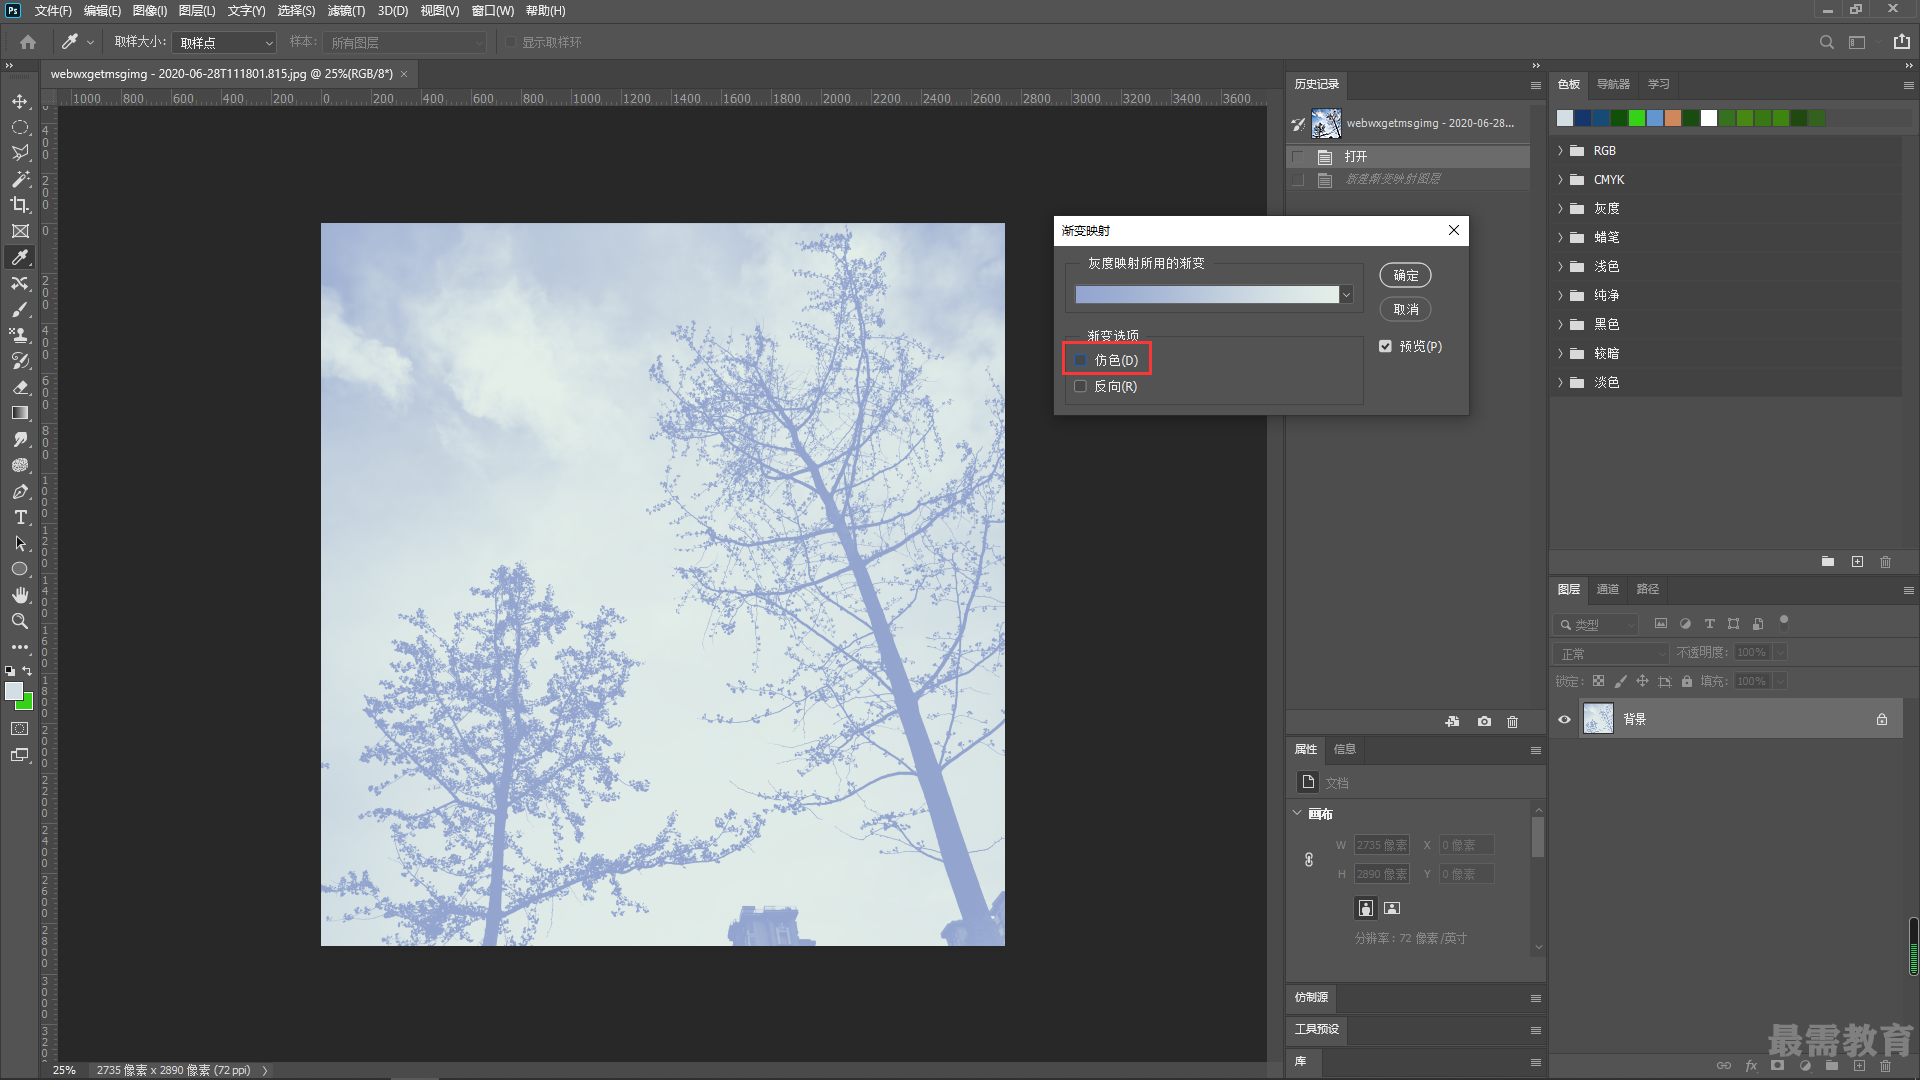The image size is (1920, 1080).
Task: Select the Move tool
Action: pos(20,101)
